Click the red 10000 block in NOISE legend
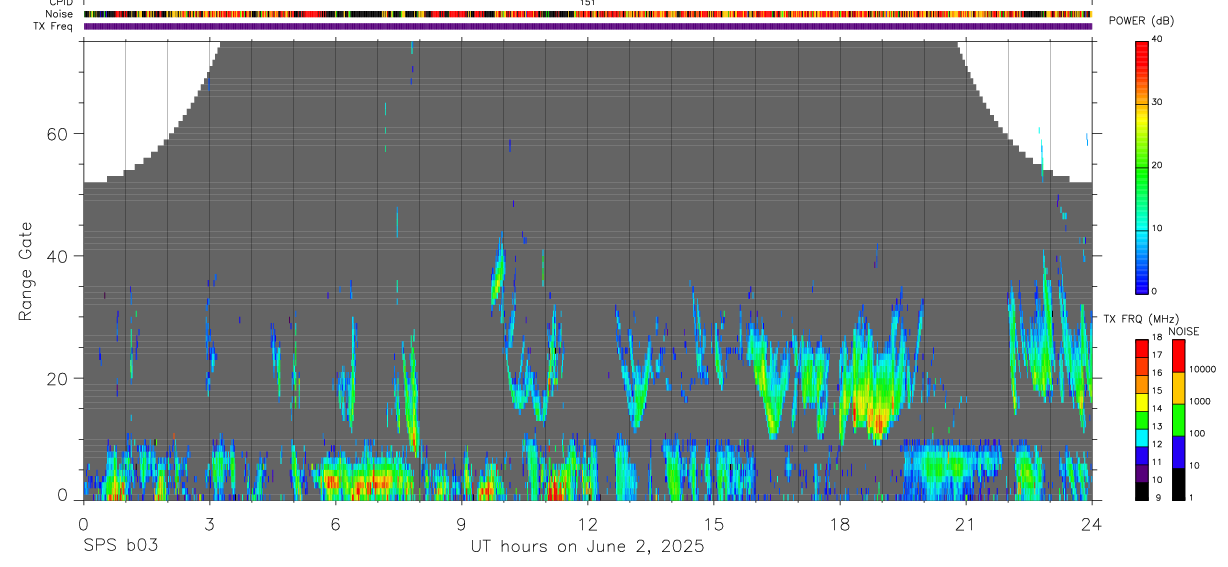The width and height of the screenshot is (1228, 567). point(1178,356)
